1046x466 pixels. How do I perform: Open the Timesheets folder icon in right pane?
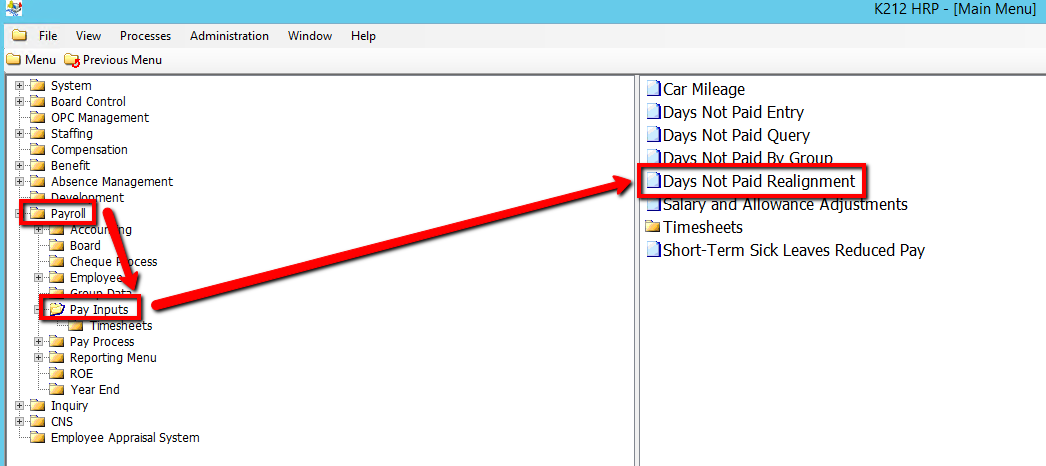(x=654, y=227)
